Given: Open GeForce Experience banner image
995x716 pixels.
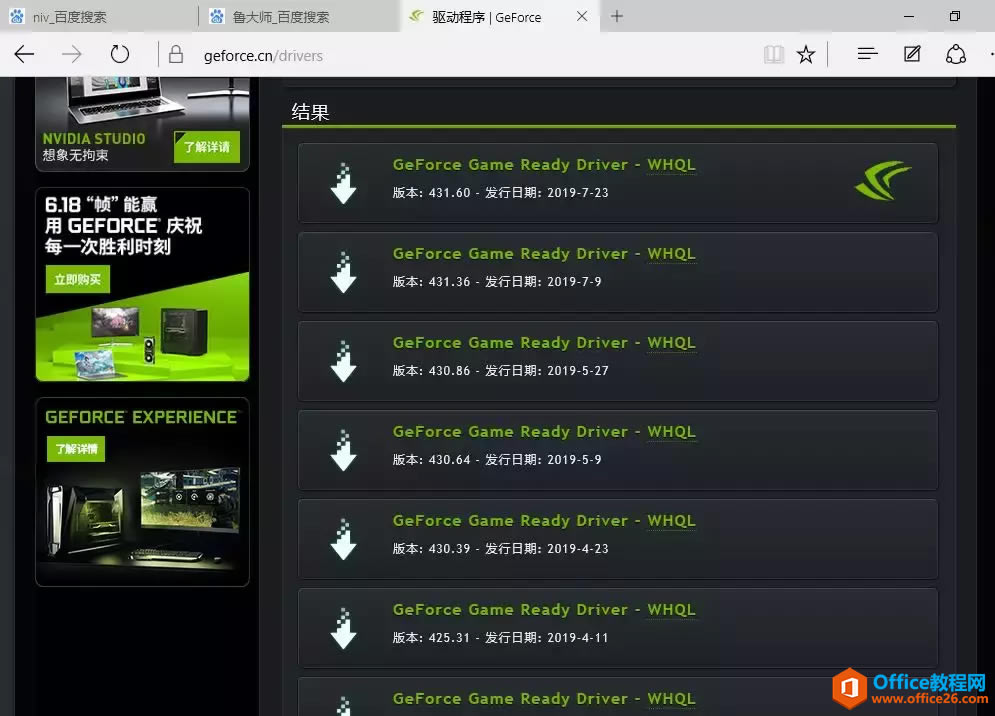Looking at the screenshot, I should (x=142, y=492).
